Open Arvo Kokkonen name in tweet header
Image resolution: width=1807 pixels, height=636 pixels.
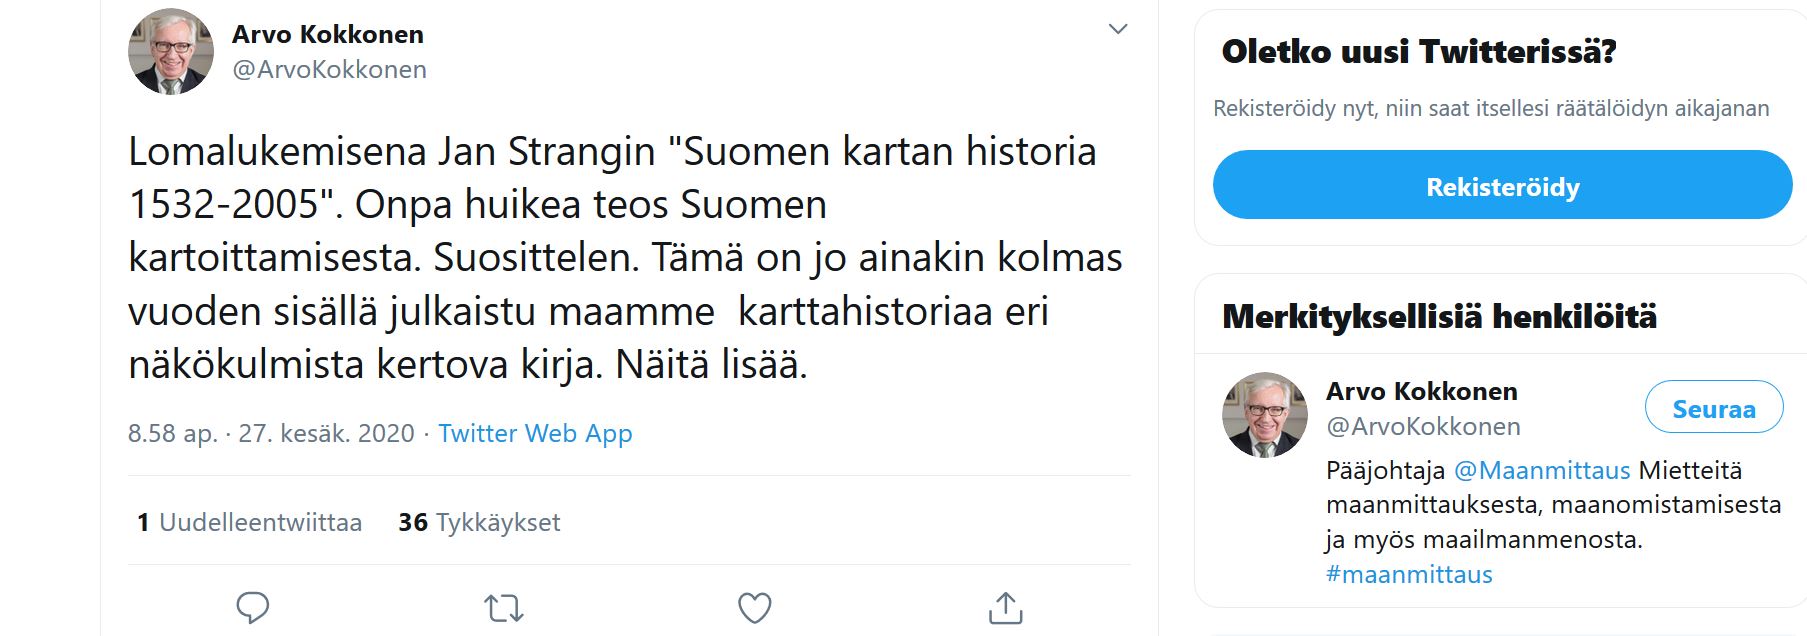328,35
